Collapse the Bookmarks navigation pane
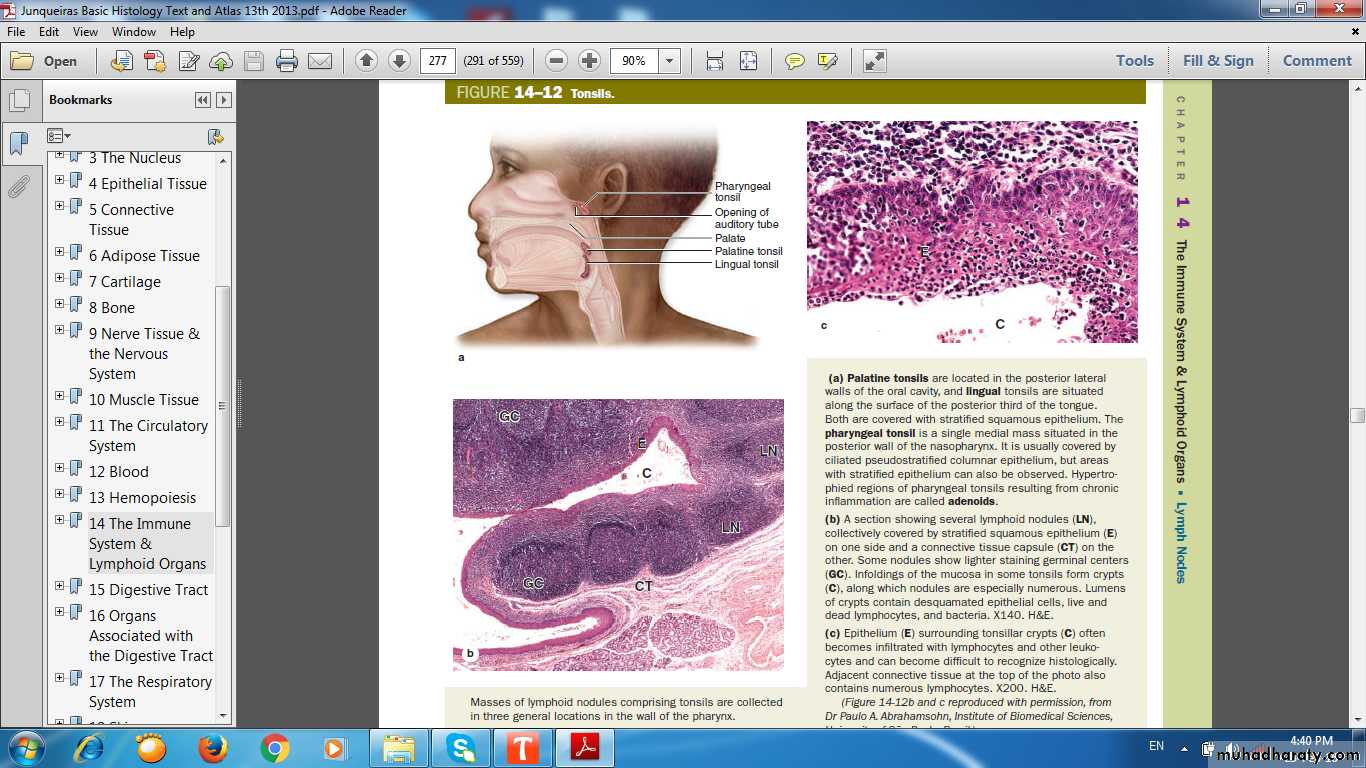The height and width of the screenshot is (768, 1366). (x=203, y=100)
